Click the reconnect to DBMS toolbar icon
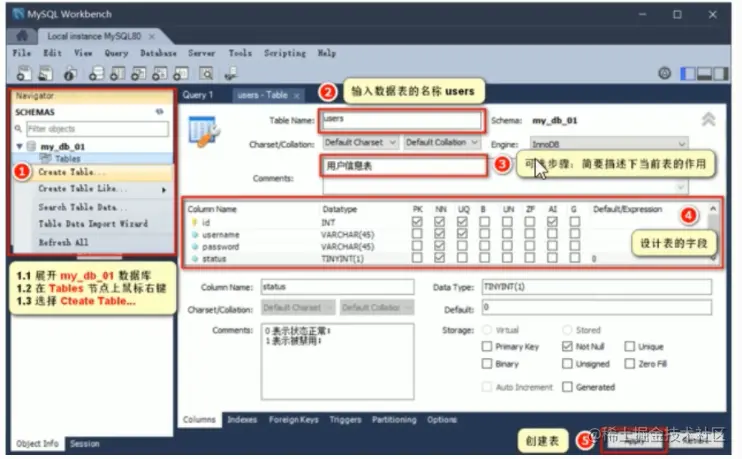This screenshot has width=742, height=459. pyautogui.click(x=231, y=73)
